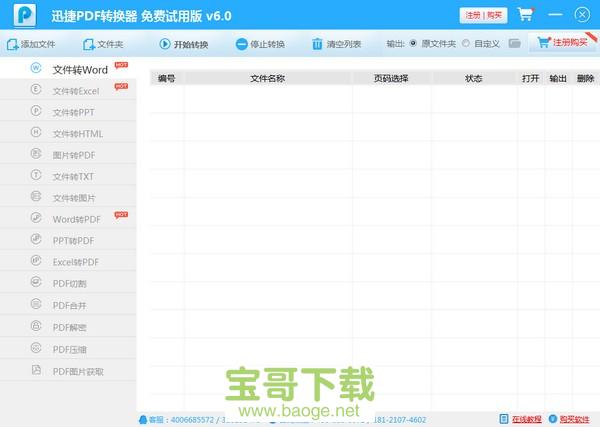Select the PPT转PDF sidebar icon
This screenshot has width=600, height=427.
[x=36, y=239]
